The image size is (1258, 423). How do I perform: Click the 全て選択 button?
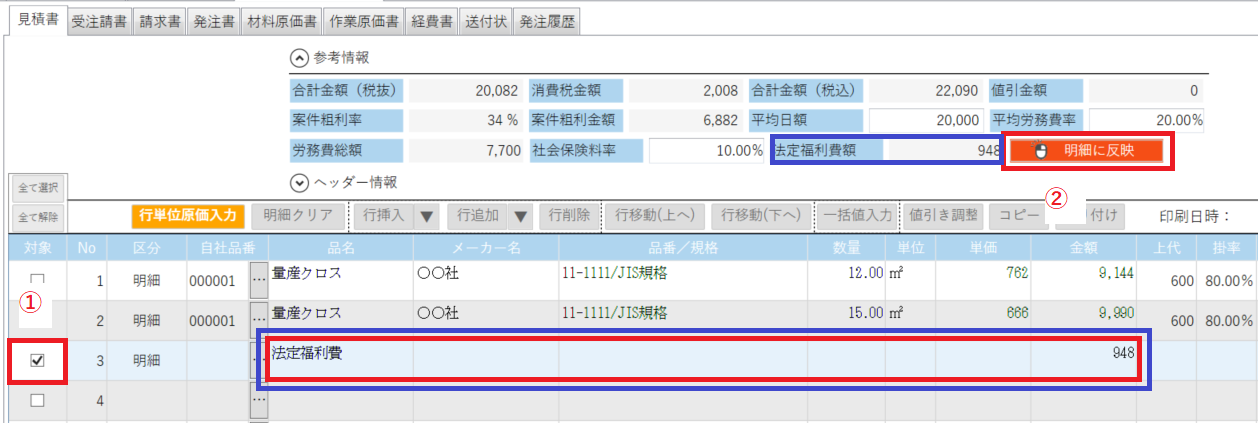[x=39, y=187]
